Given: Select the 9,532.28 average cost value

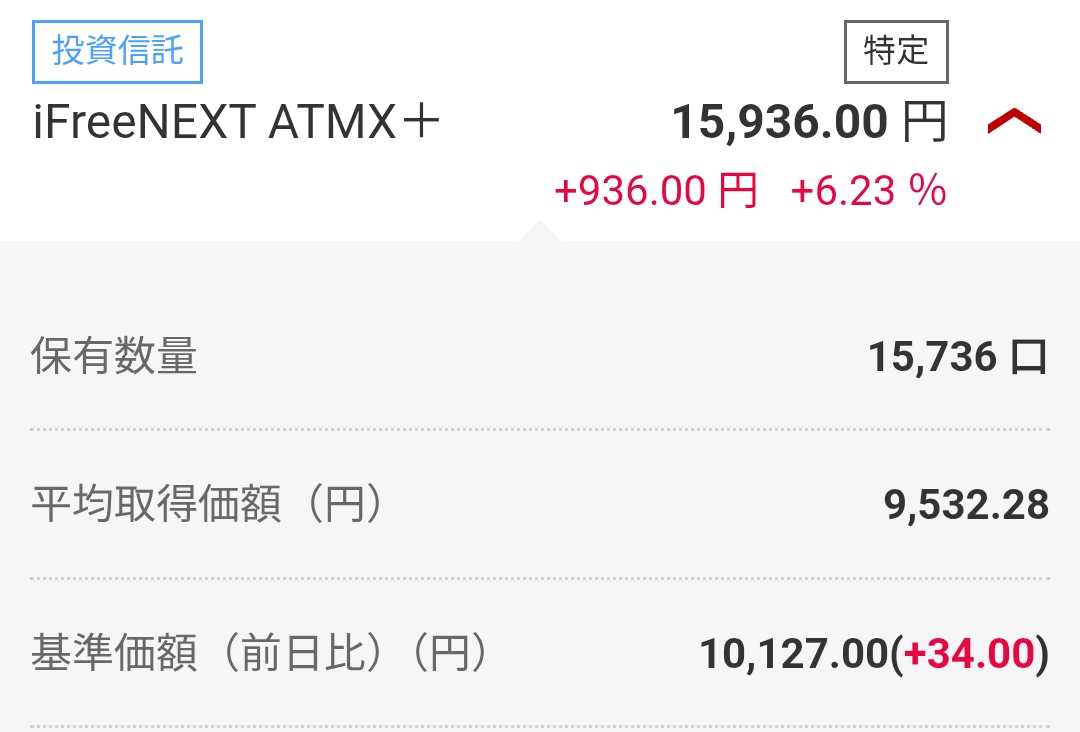Looking at the screenshot, I should pyautogui.click(x=966, y=505).
